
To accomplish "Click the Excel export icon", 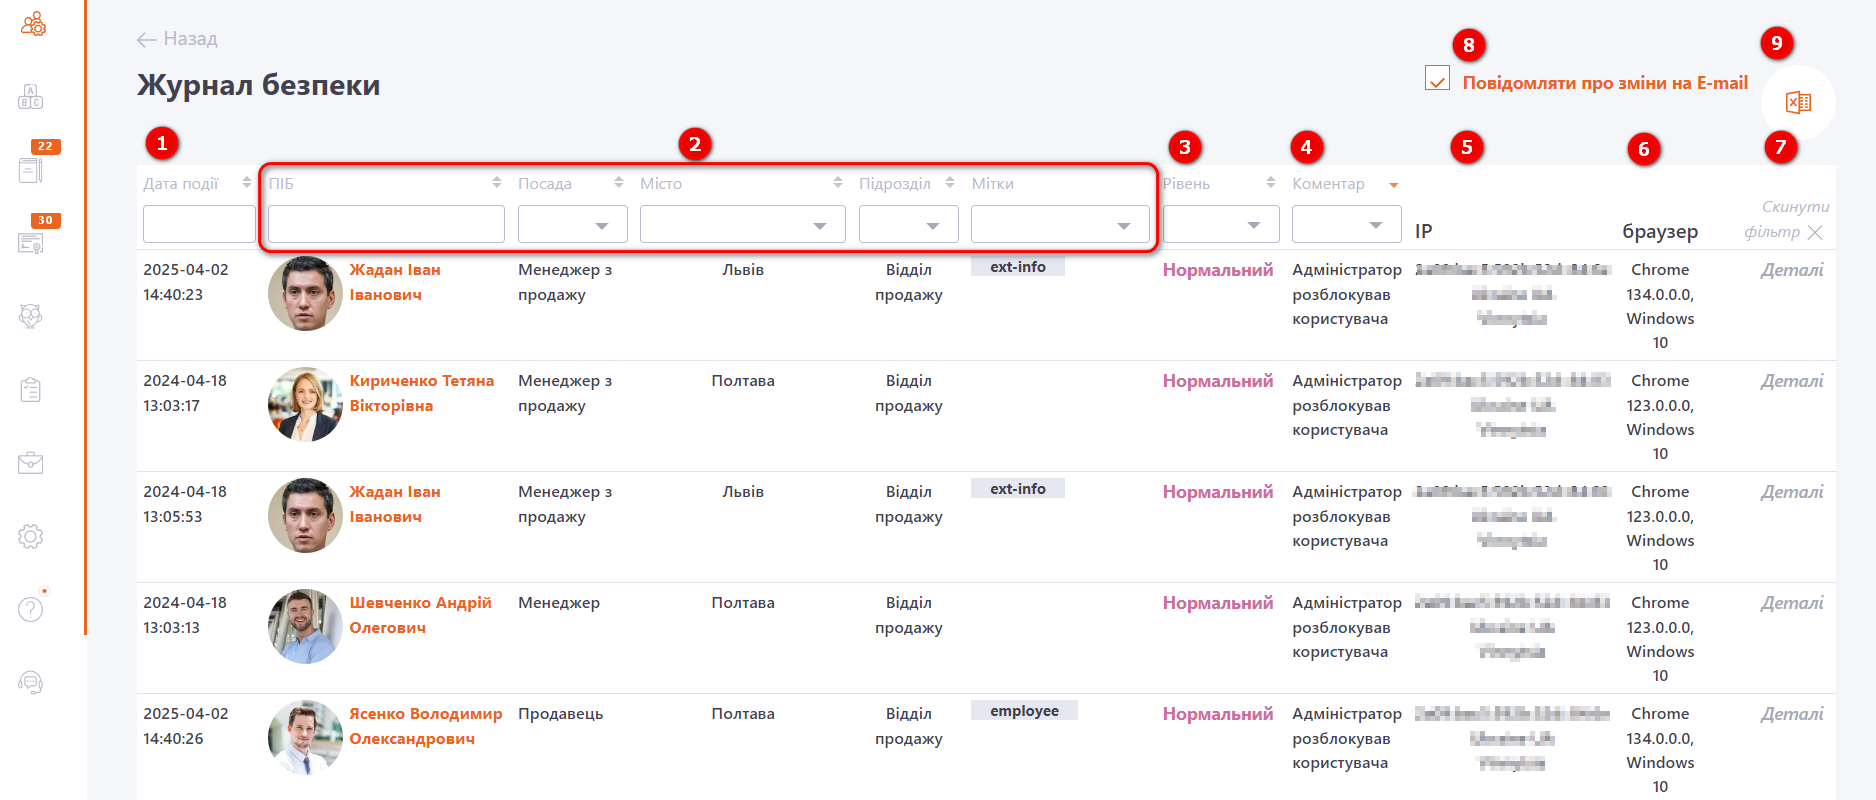I will point(1798,102).
